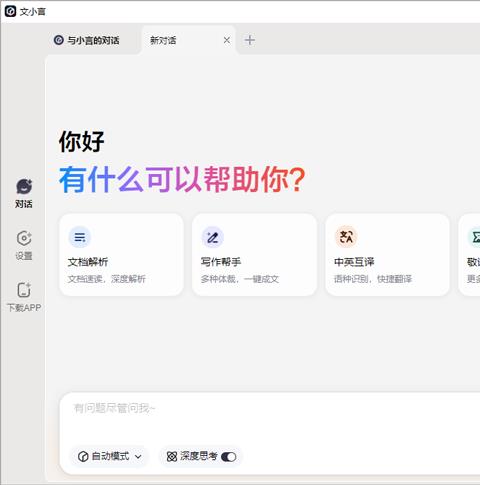Click the chevron arrow next to 自动模式
This screenshot has width=480, height=485.
(x=138, y=457)
